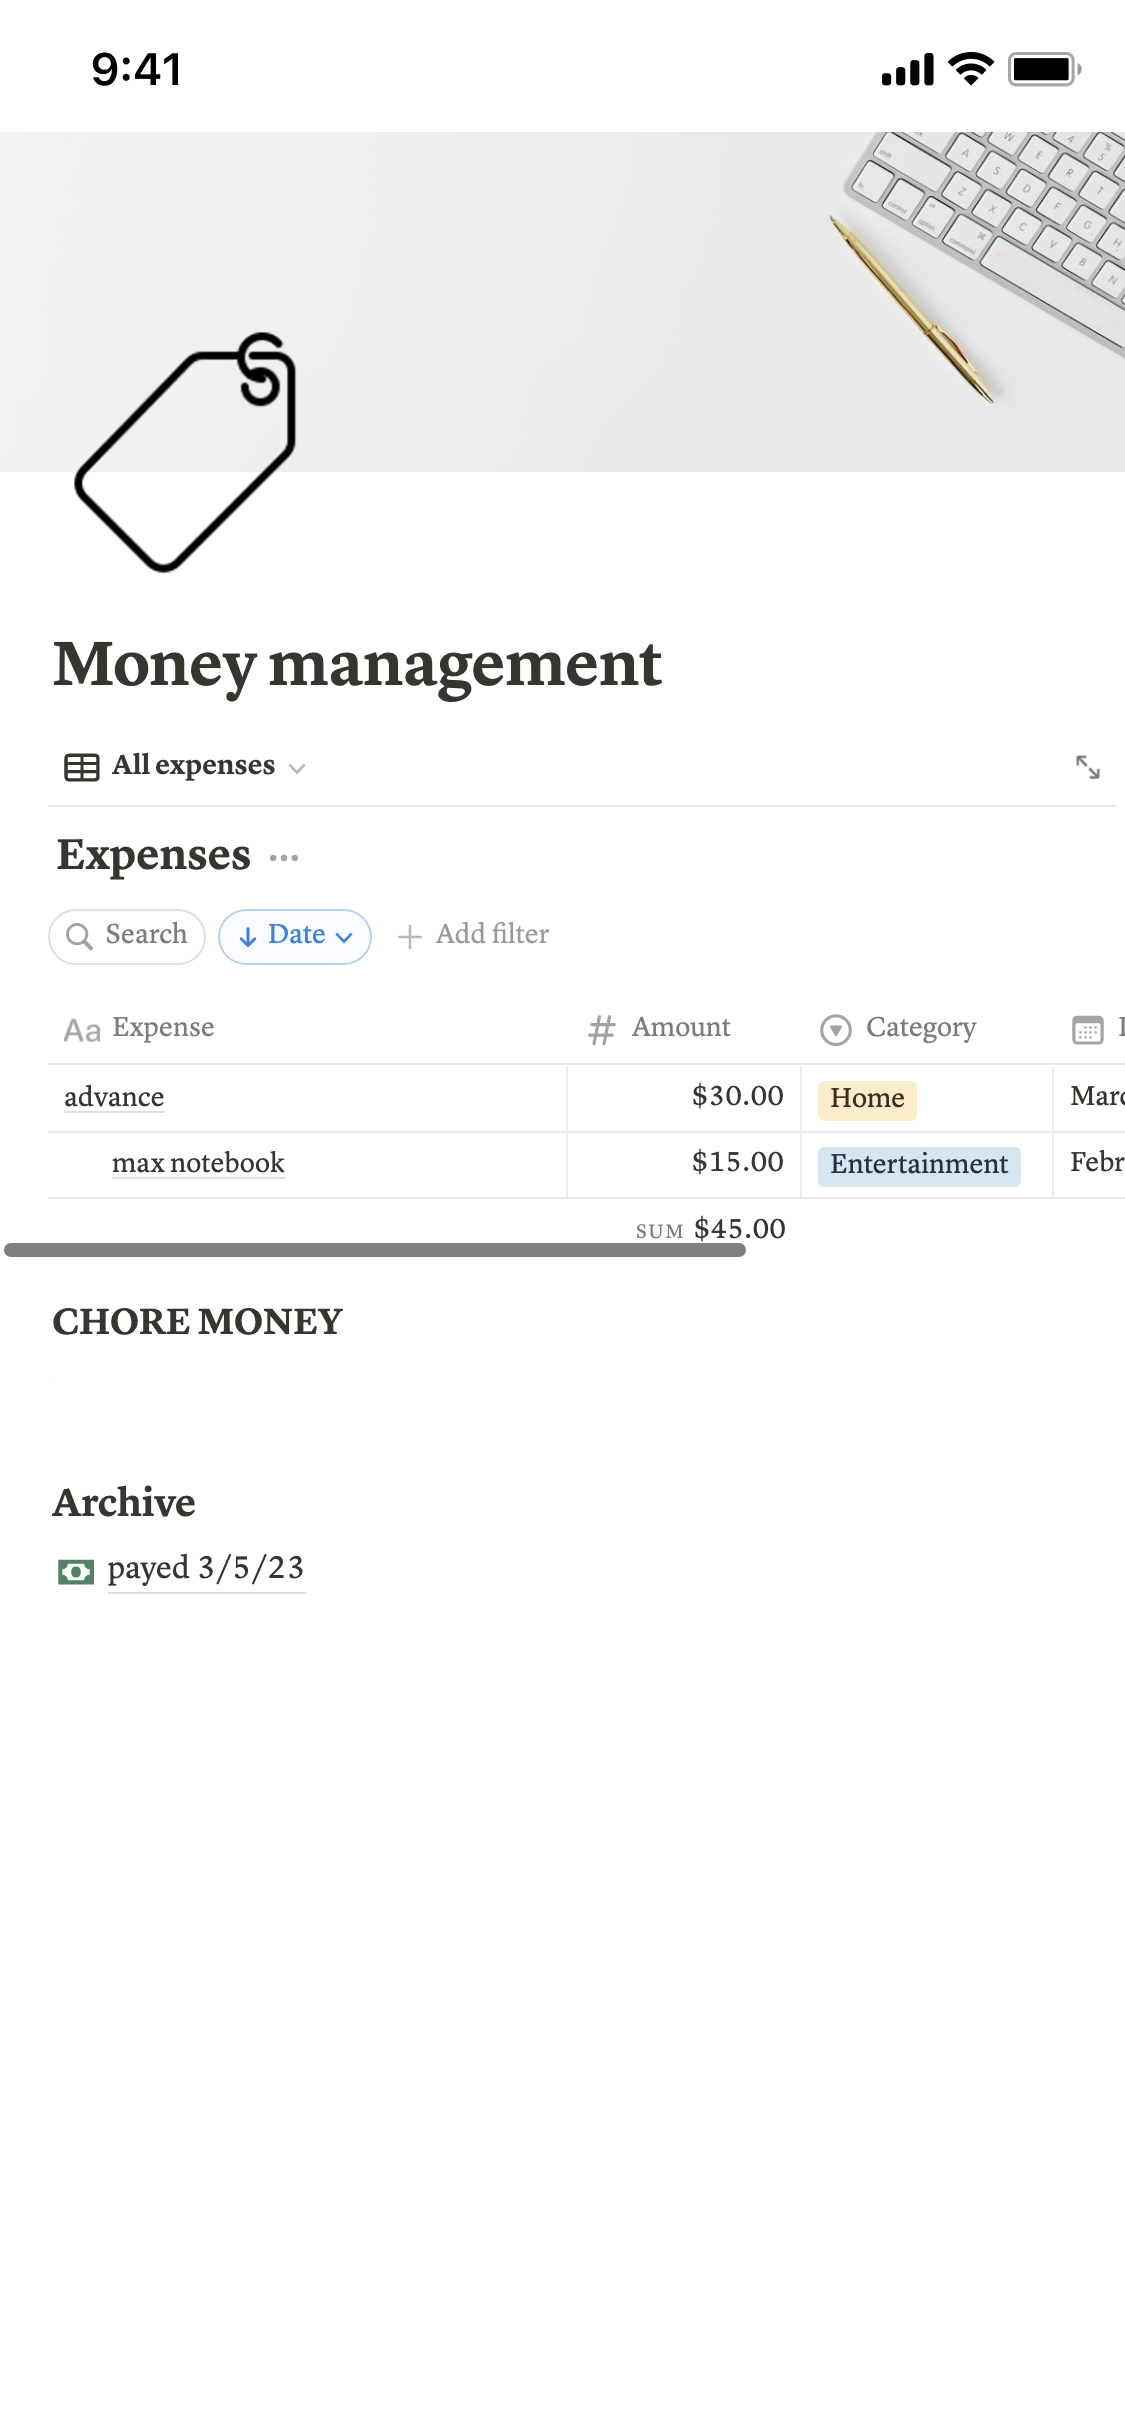Open the Date sort dropdown chip
Image resolution: width=1125 pixels, height=2436 pixels.
(x=295, y=936)
